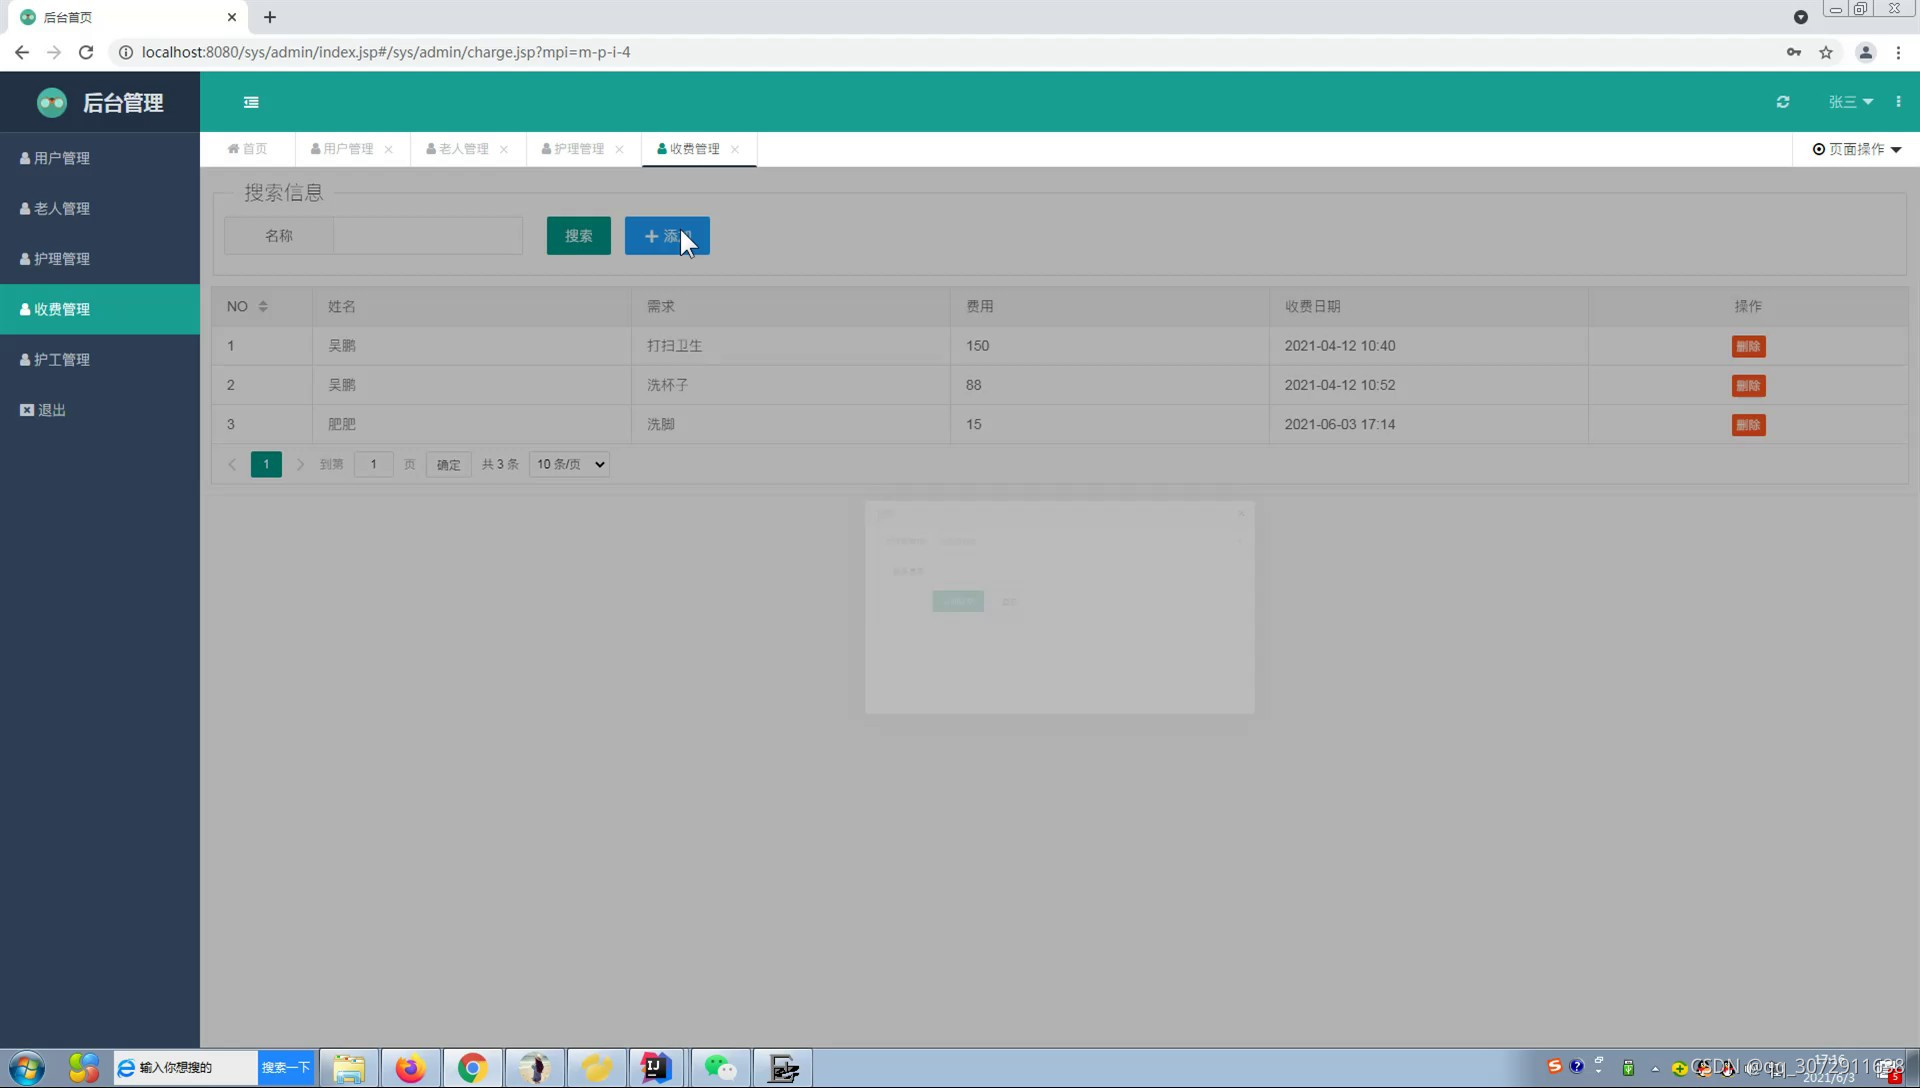The width and height of the screenshot is (1920, 1088).
Task: Close the 老人管理 tab
Action: (504, 149)
